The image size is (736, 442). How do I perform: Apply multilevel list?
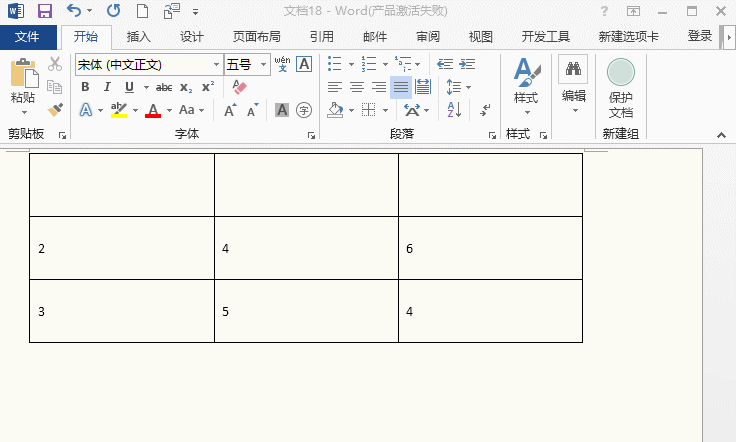point(403,63)
